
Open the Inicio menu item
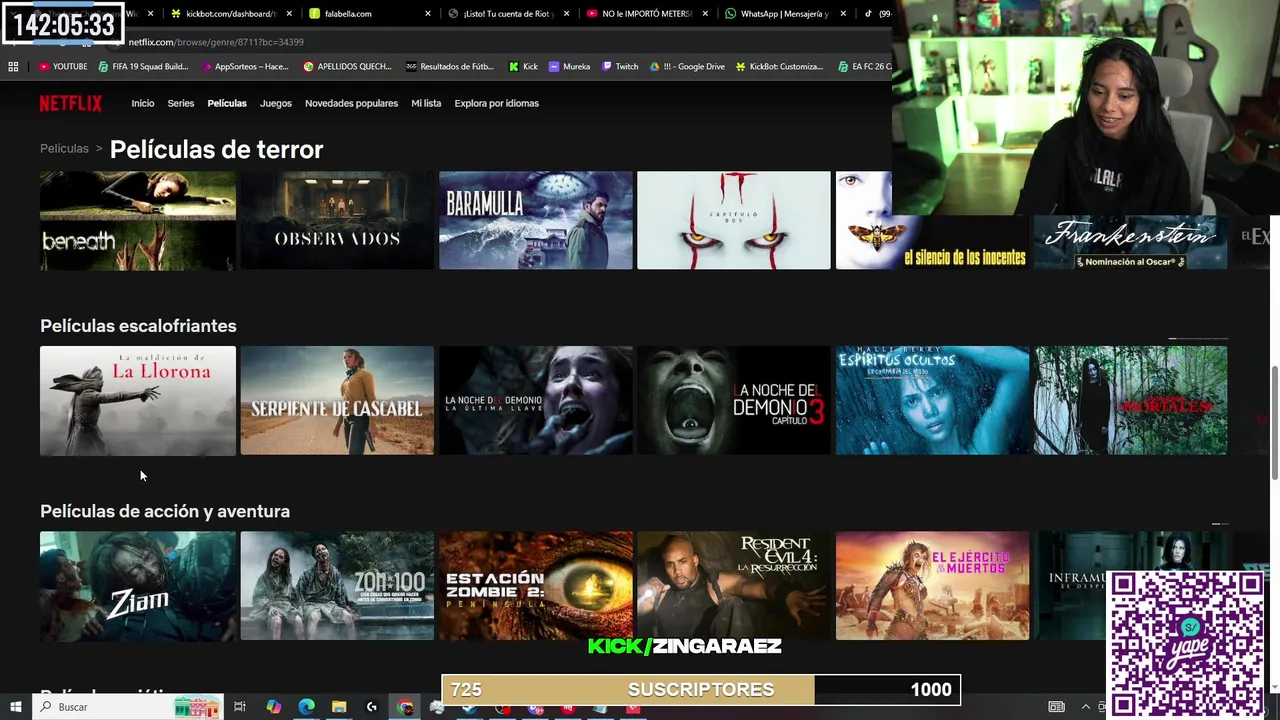[x=143, y=103]
